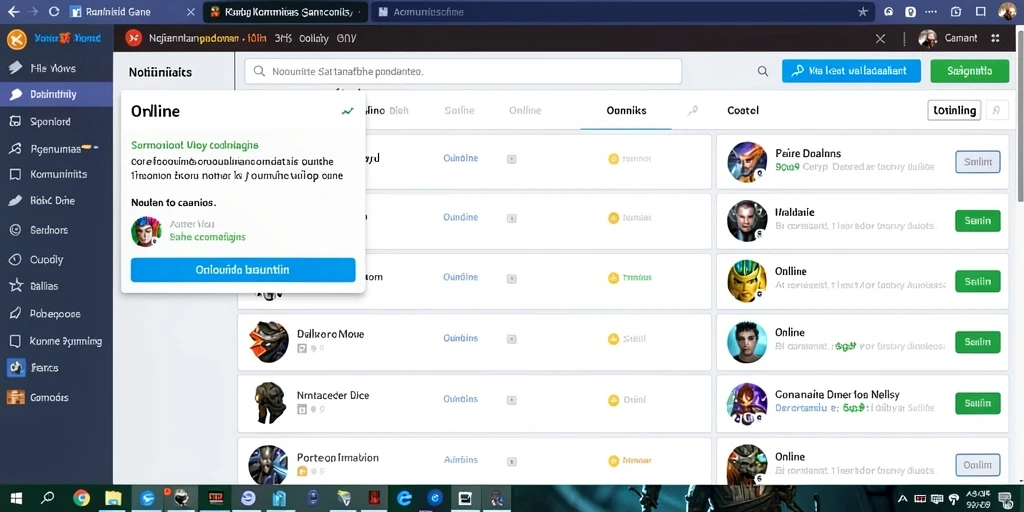Click the yellow status icon in Dalkoro Moue row
1024x512 pixels.
click(x=613, y=339)
